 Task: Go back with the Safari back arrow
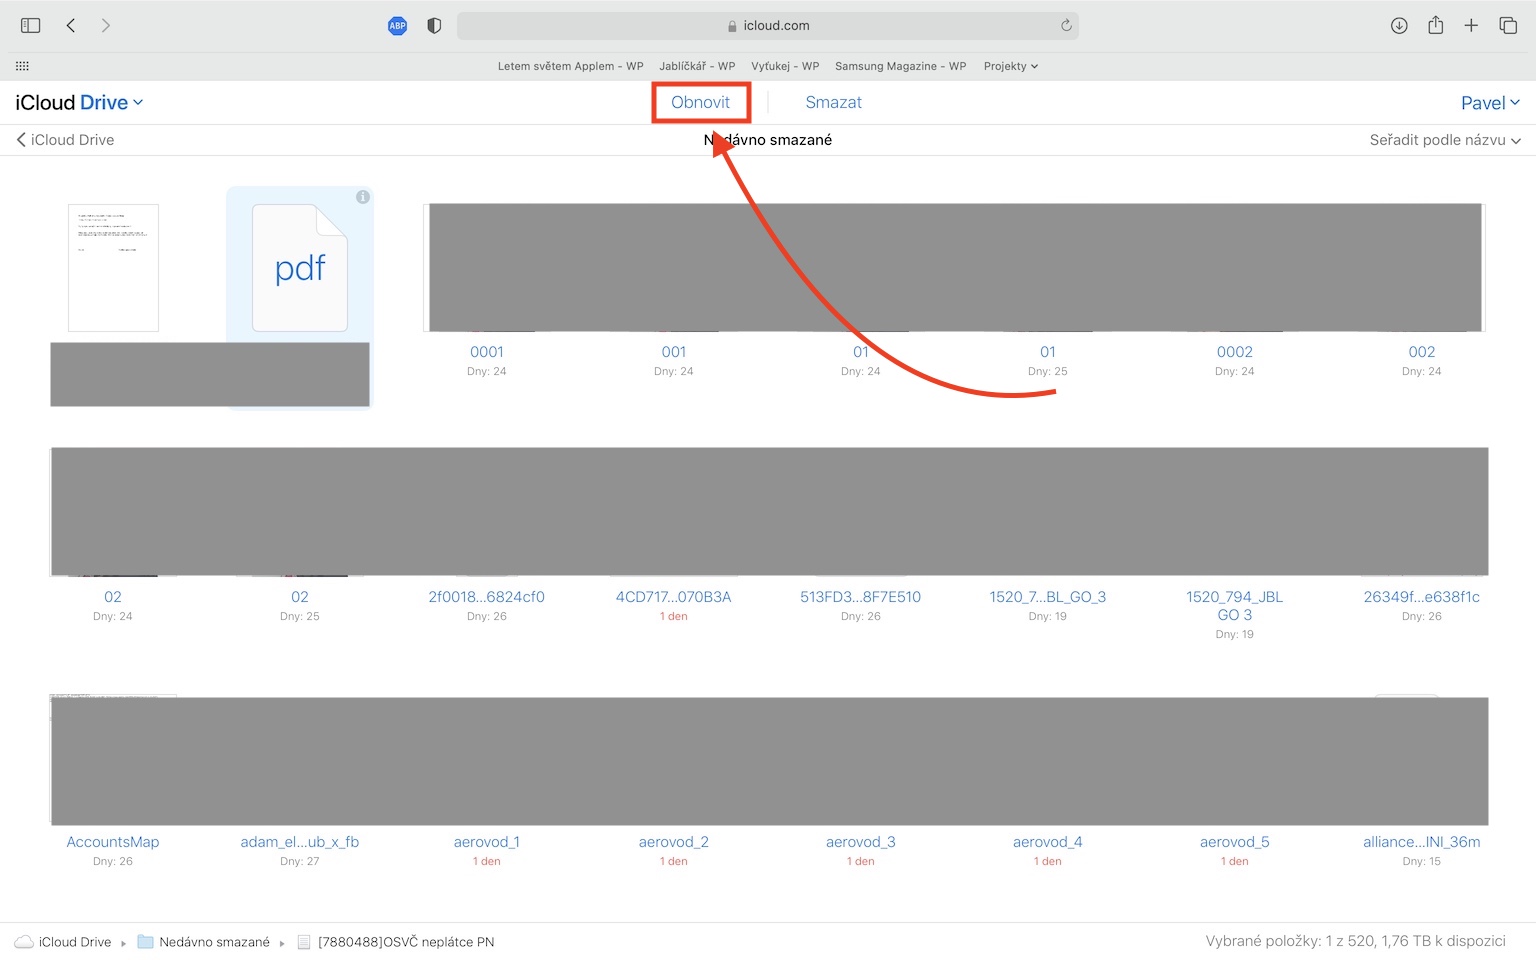click(x=71, y=26)
